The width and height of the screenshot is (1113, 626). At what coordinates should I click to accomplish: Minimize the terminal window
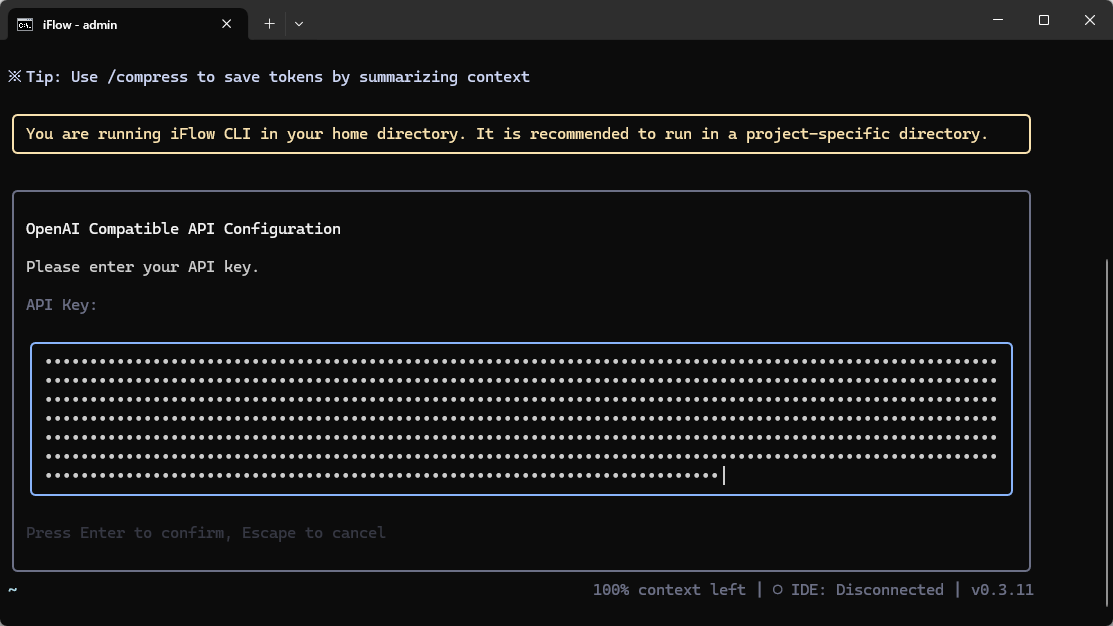tap(998, 20)
